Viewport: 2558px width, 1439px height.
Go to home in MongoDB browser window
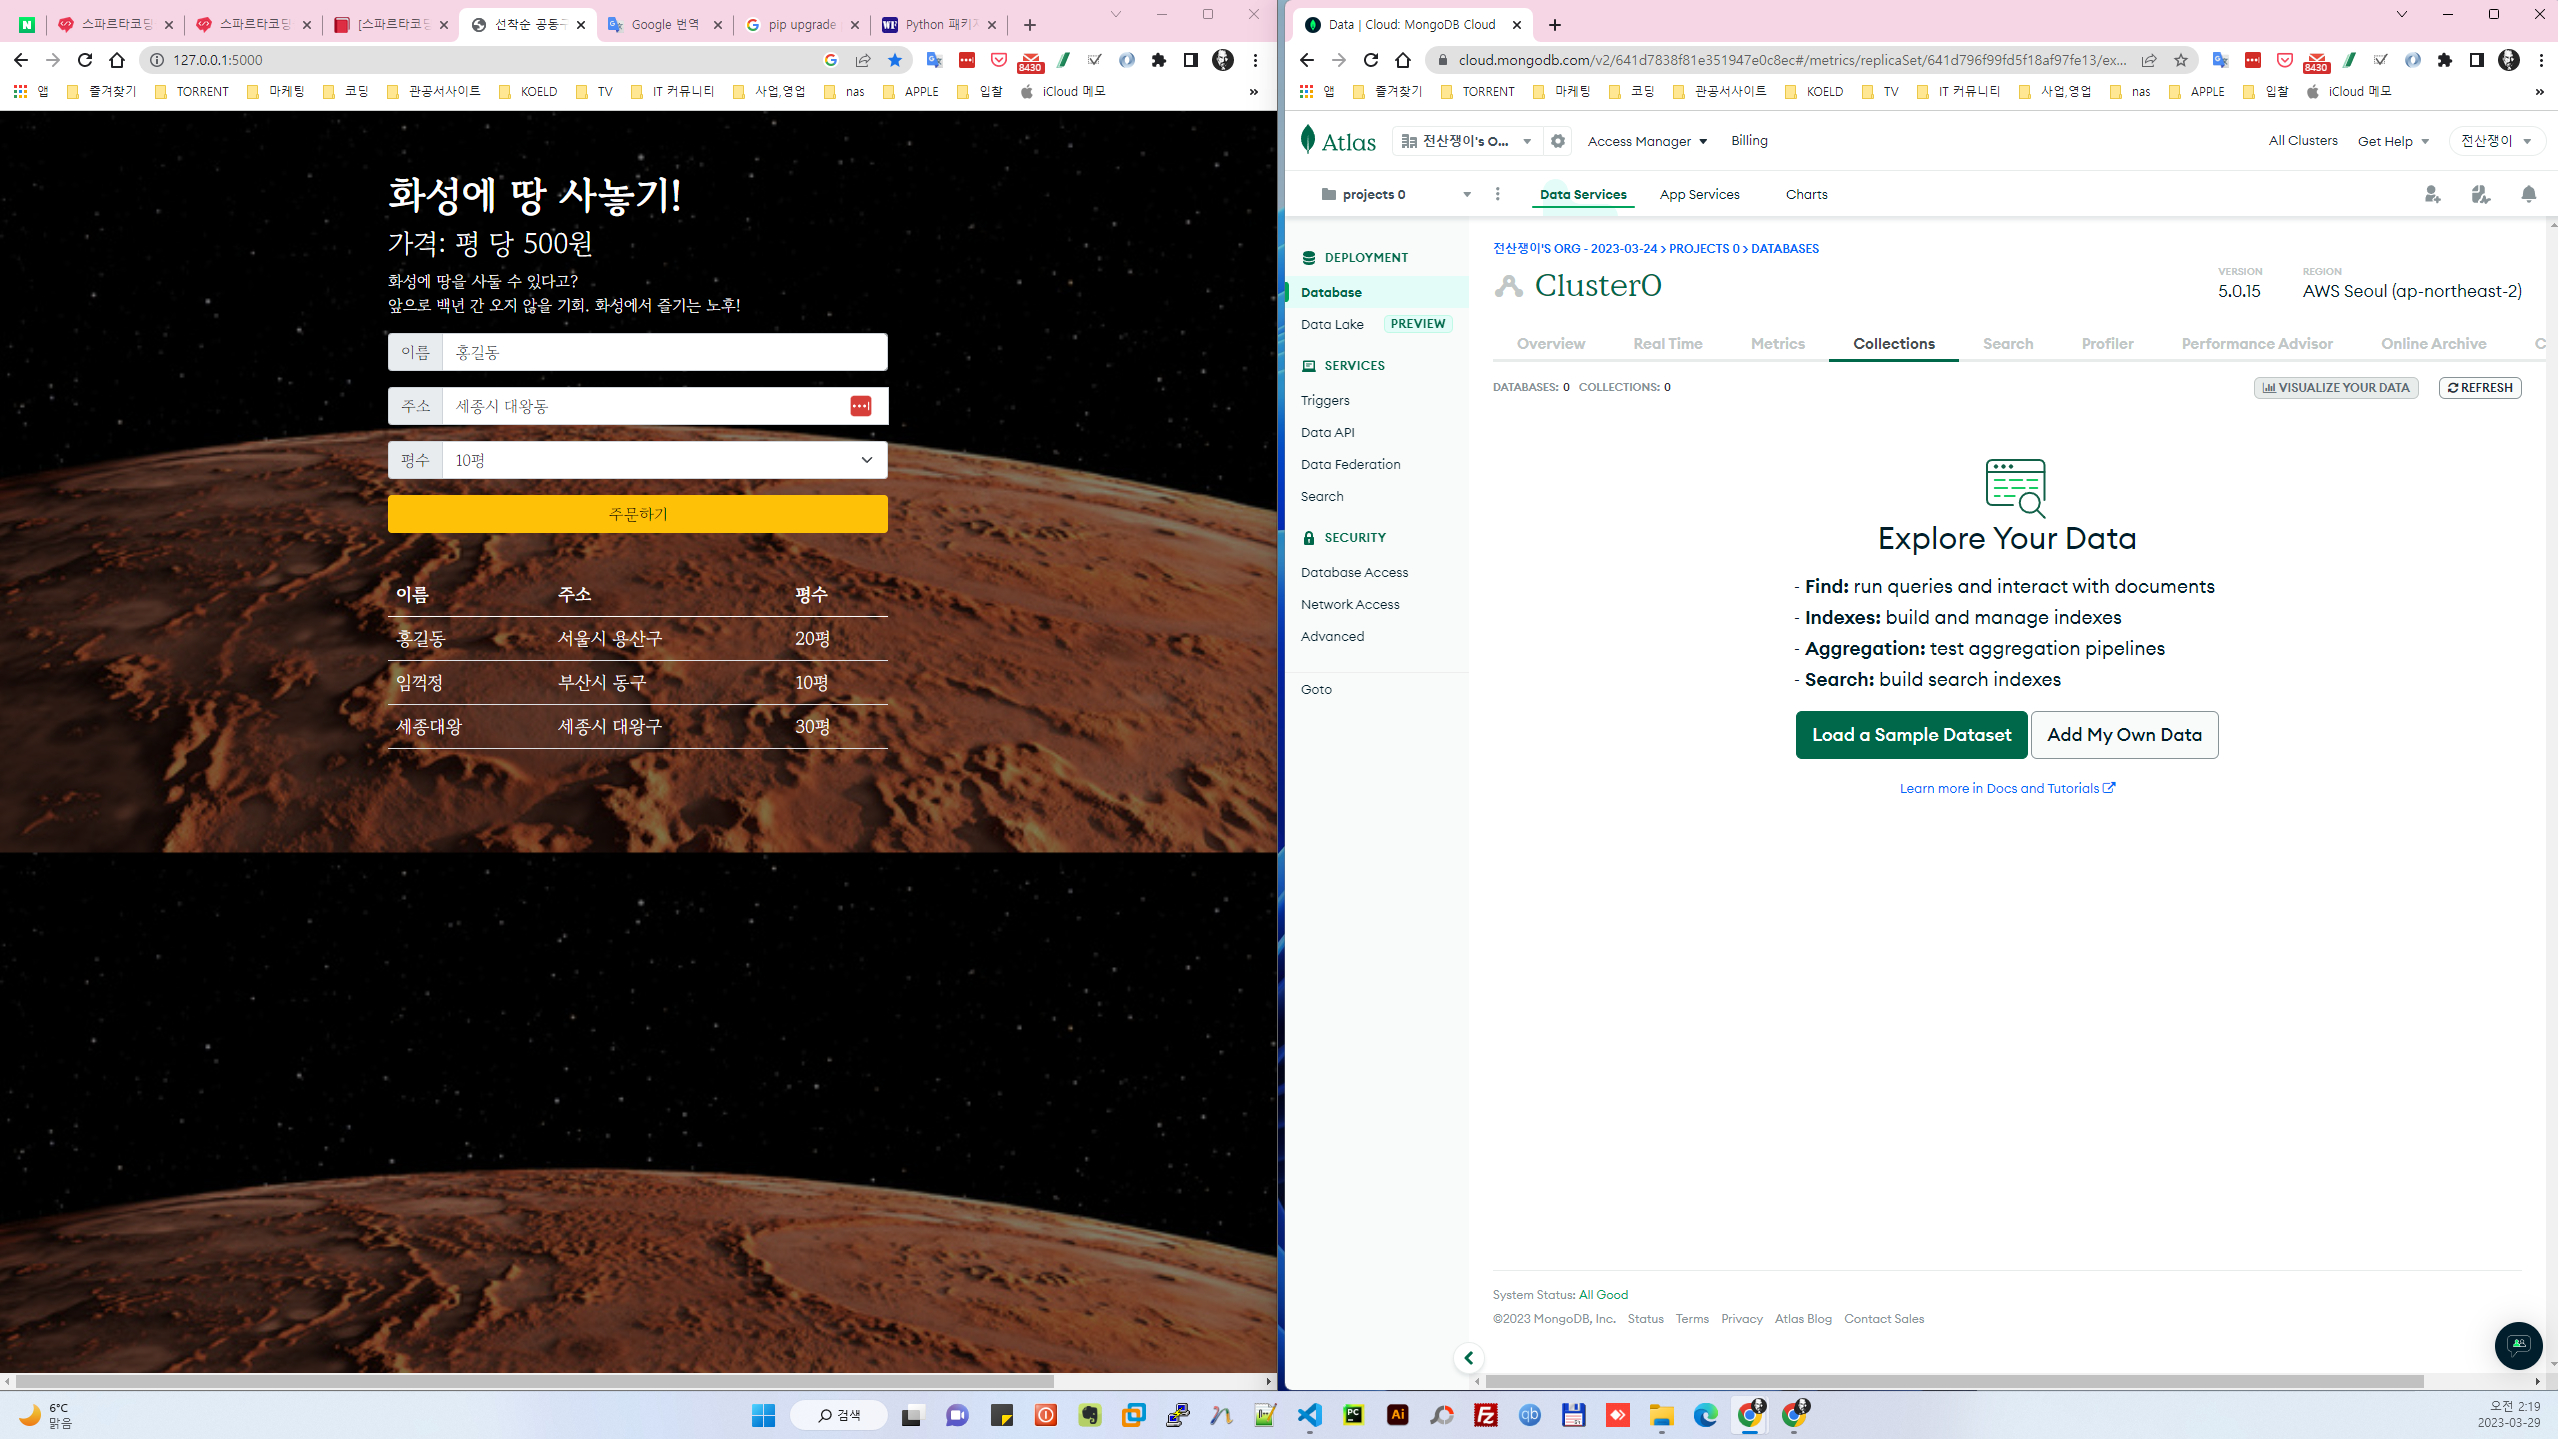(x=1403, y=60)
